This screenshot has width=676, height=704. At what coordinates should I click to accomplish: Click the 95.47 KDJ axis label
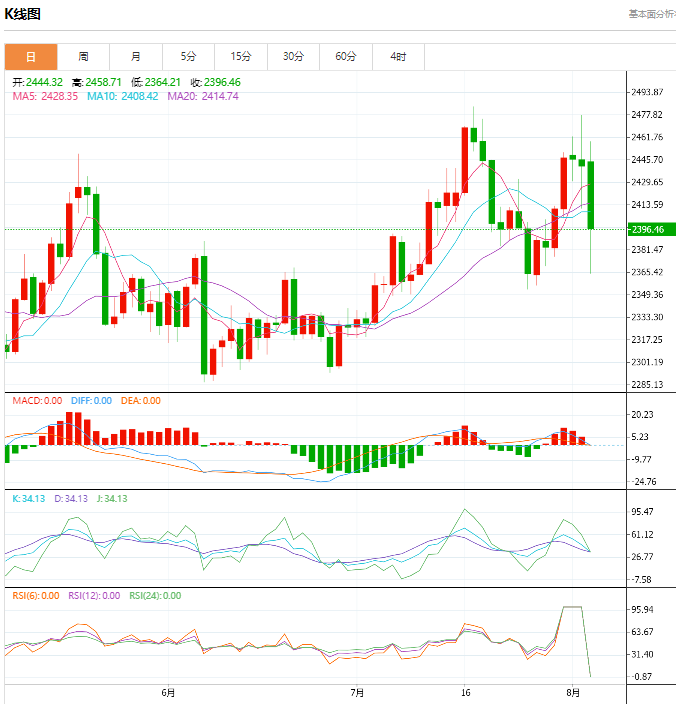point(642,512)
